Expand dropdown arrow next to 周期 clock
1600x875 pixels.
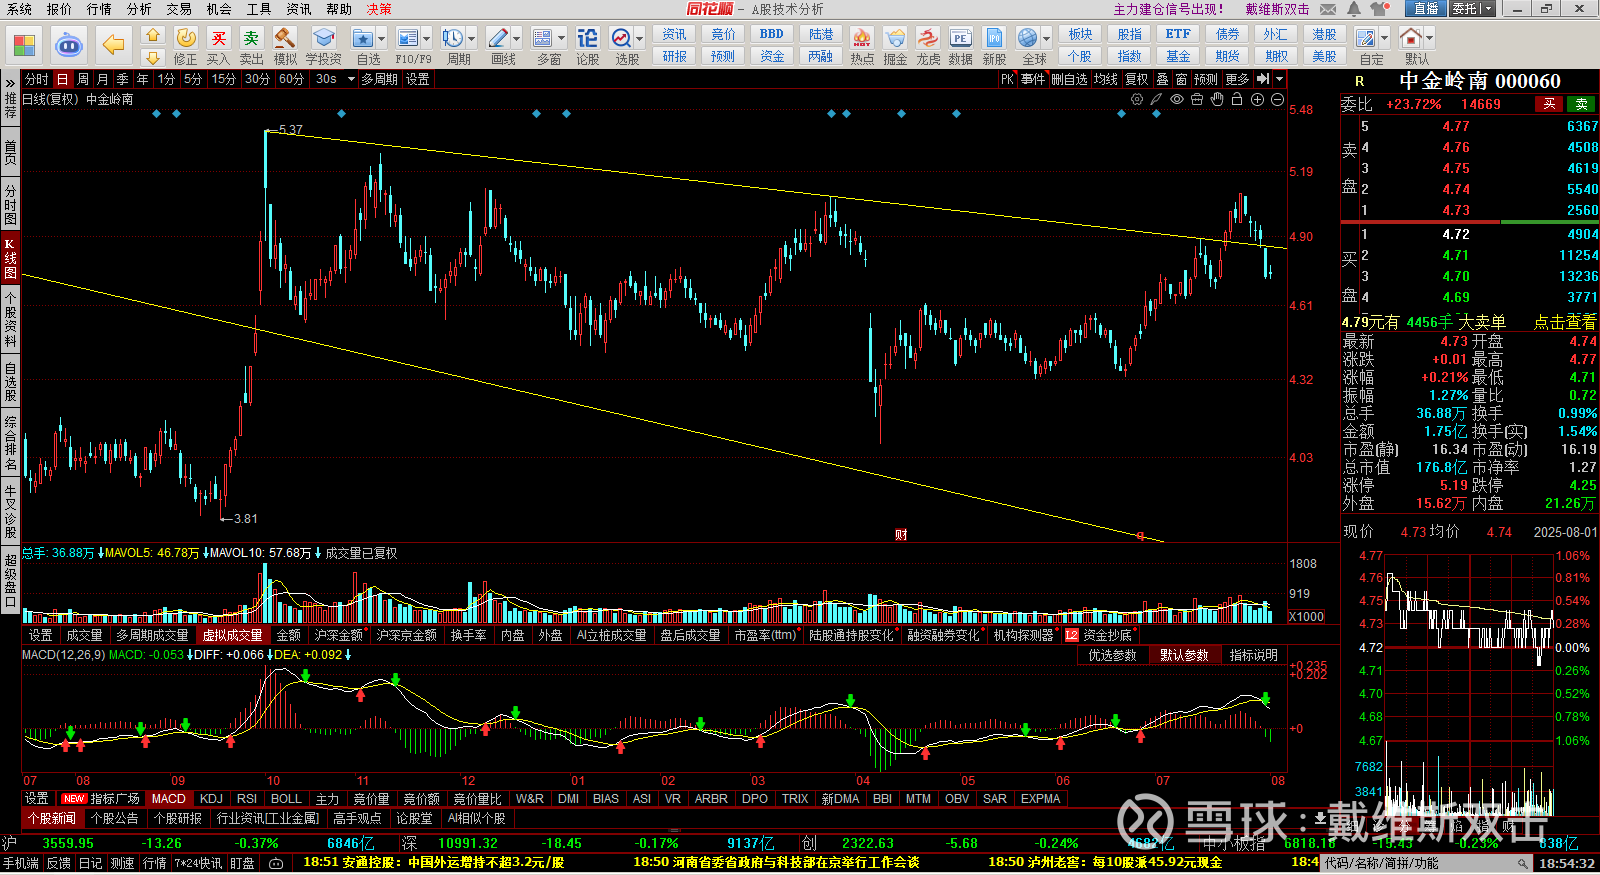pyautogui.click(x=471, y=39)
